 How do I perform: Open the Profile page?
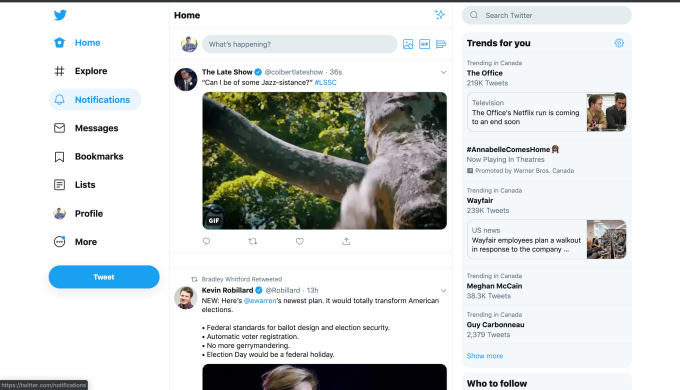78,213
